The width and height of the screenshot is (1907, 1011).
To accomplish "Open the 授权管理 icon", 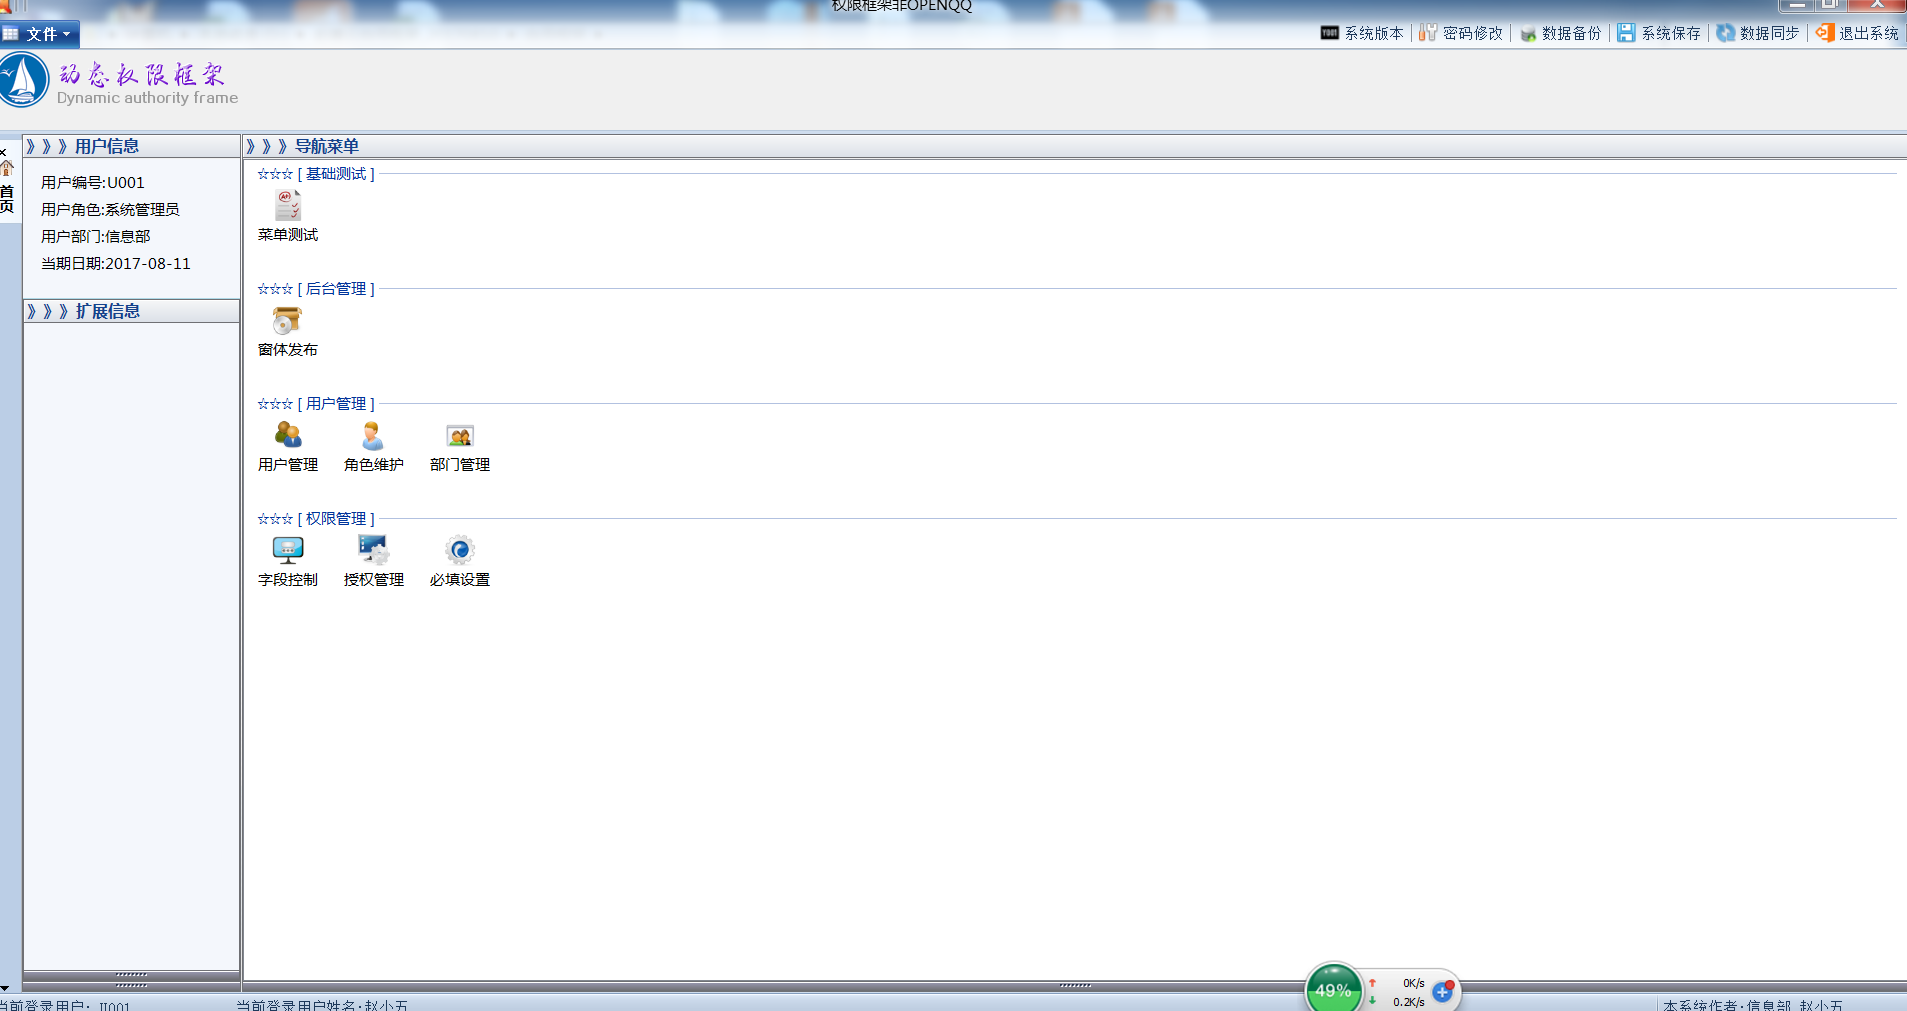I will (x=373, y=550).
